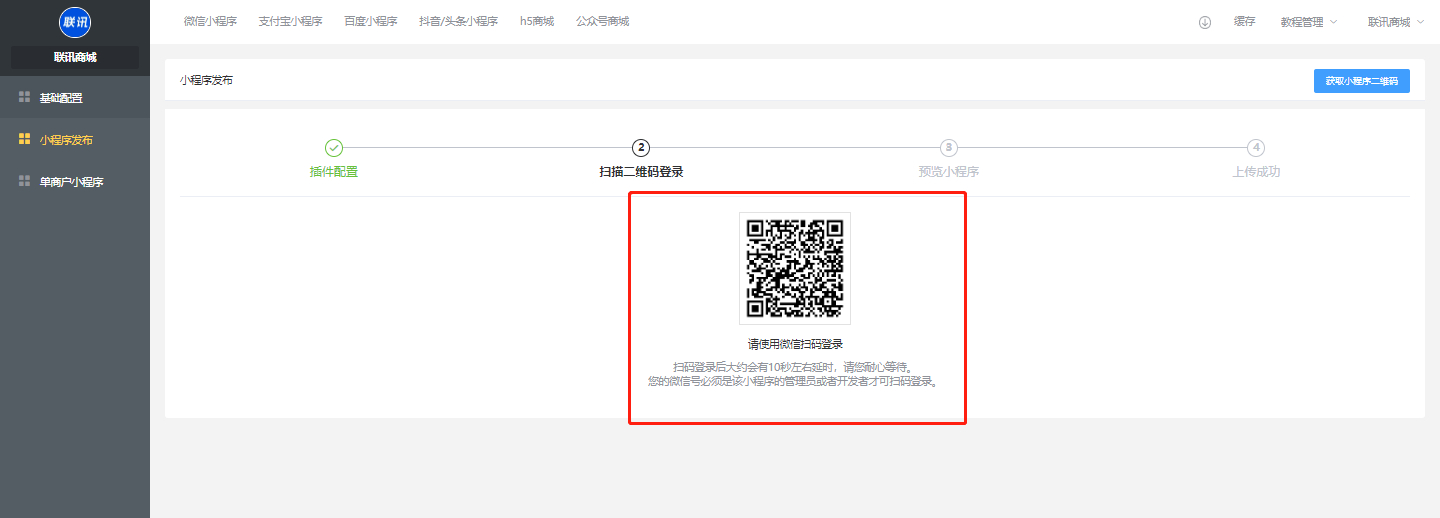Click the 请使用微信扫码登录 text
Screen dimensions: 1440x518
[x=795, y=344]
